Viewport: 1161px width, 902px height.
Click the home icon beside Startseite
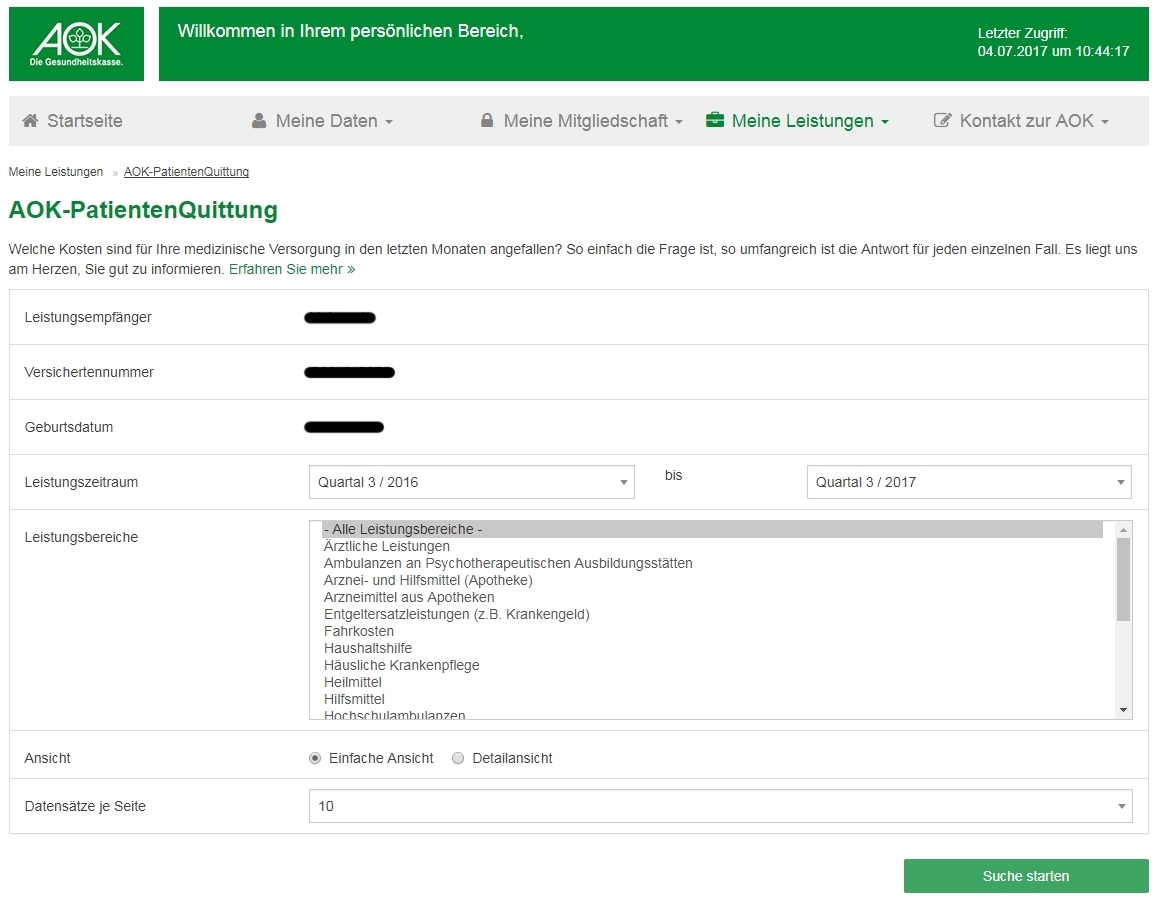30,121
